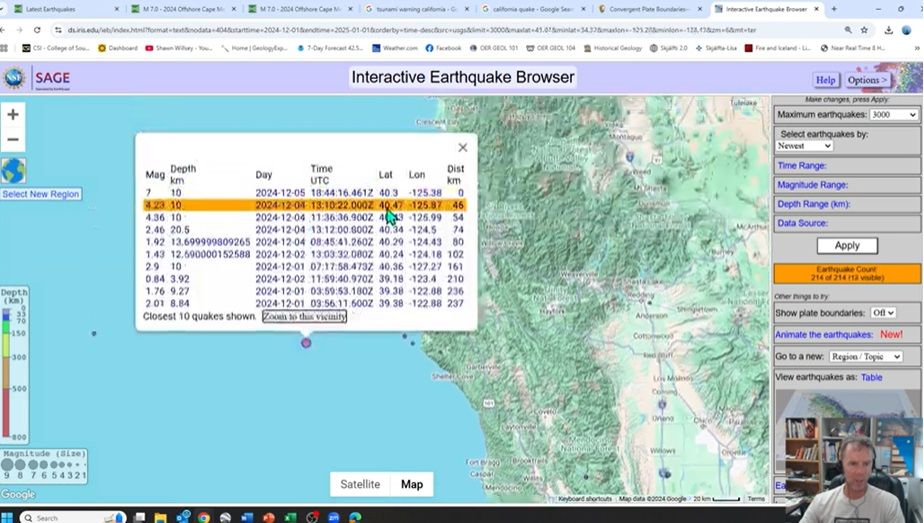Reload the page with browser refresh icon
Screen dimensions: 924x523
[41, 30]
